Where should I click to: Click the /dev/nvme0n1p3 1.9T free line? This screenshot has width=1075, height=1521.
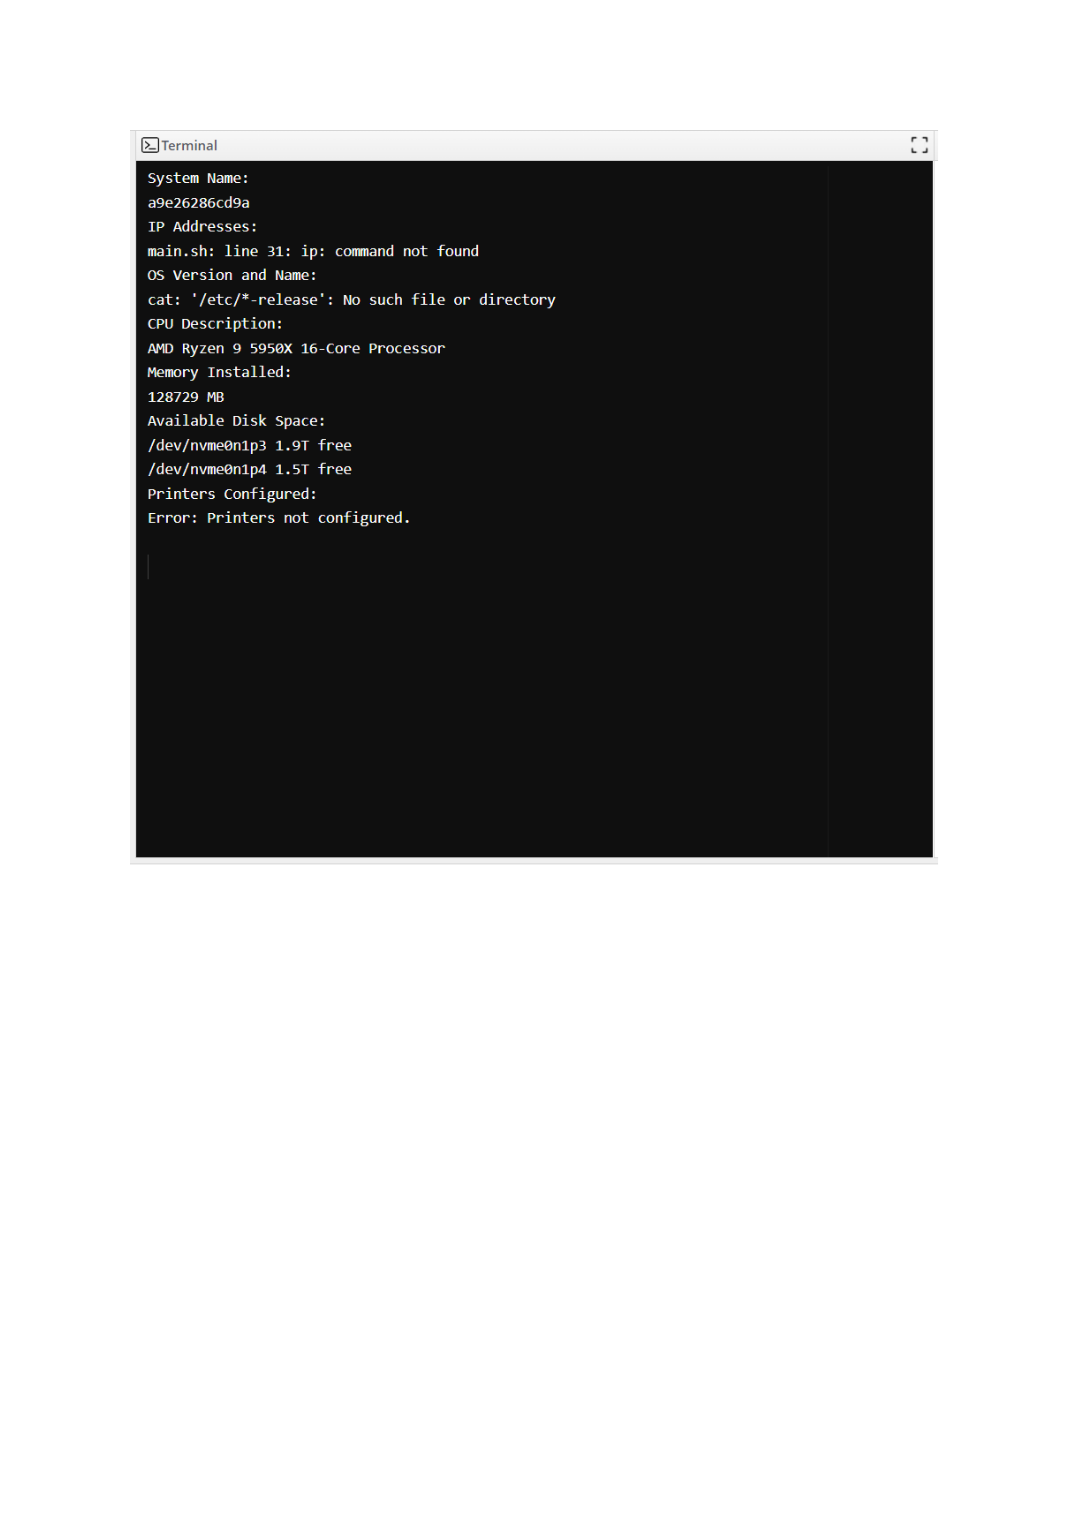[249, 445]
